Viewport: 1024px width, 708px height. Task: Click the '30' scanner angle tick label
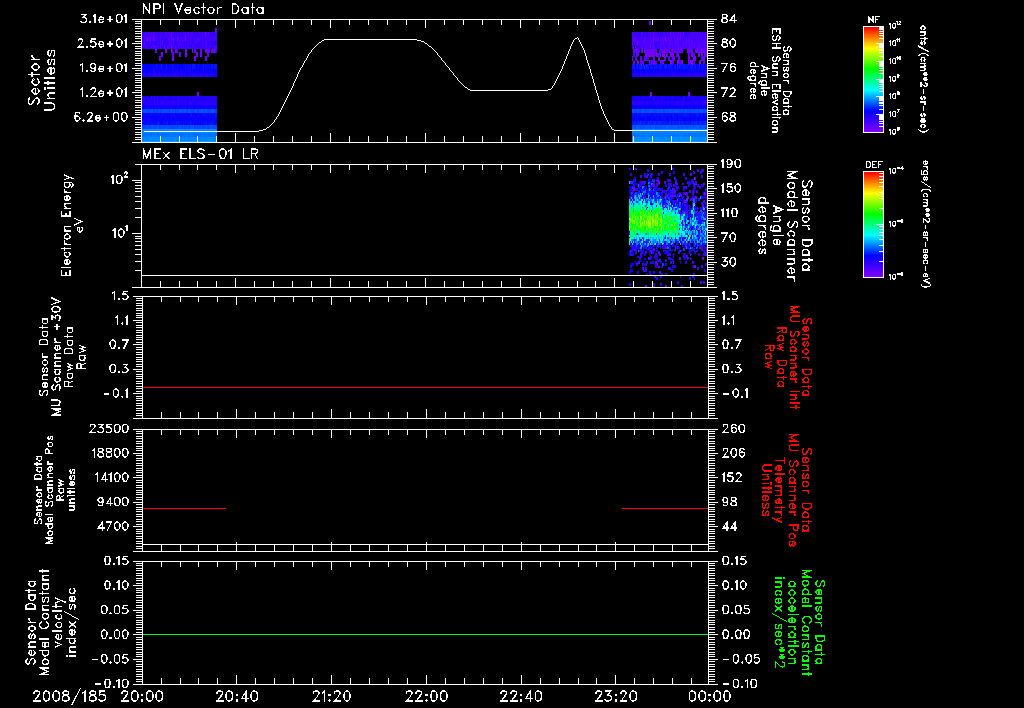click(729, 262)
